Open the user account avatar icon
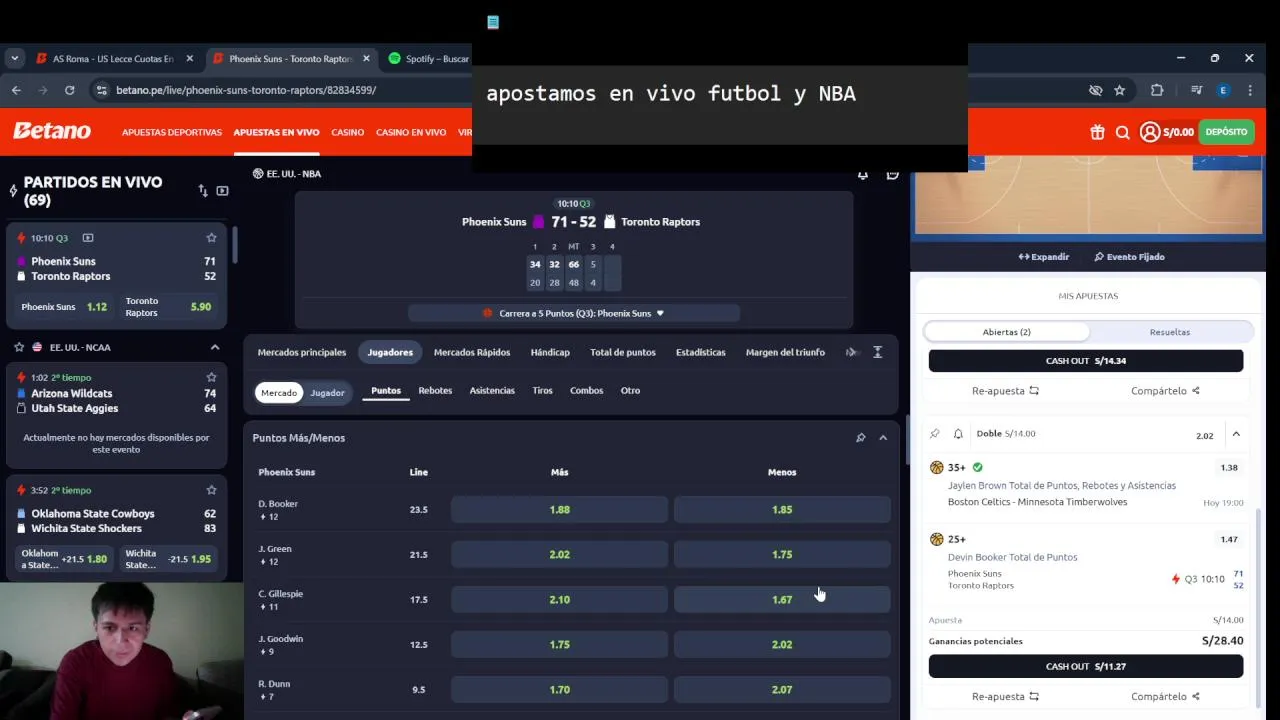 [1150, 132]
